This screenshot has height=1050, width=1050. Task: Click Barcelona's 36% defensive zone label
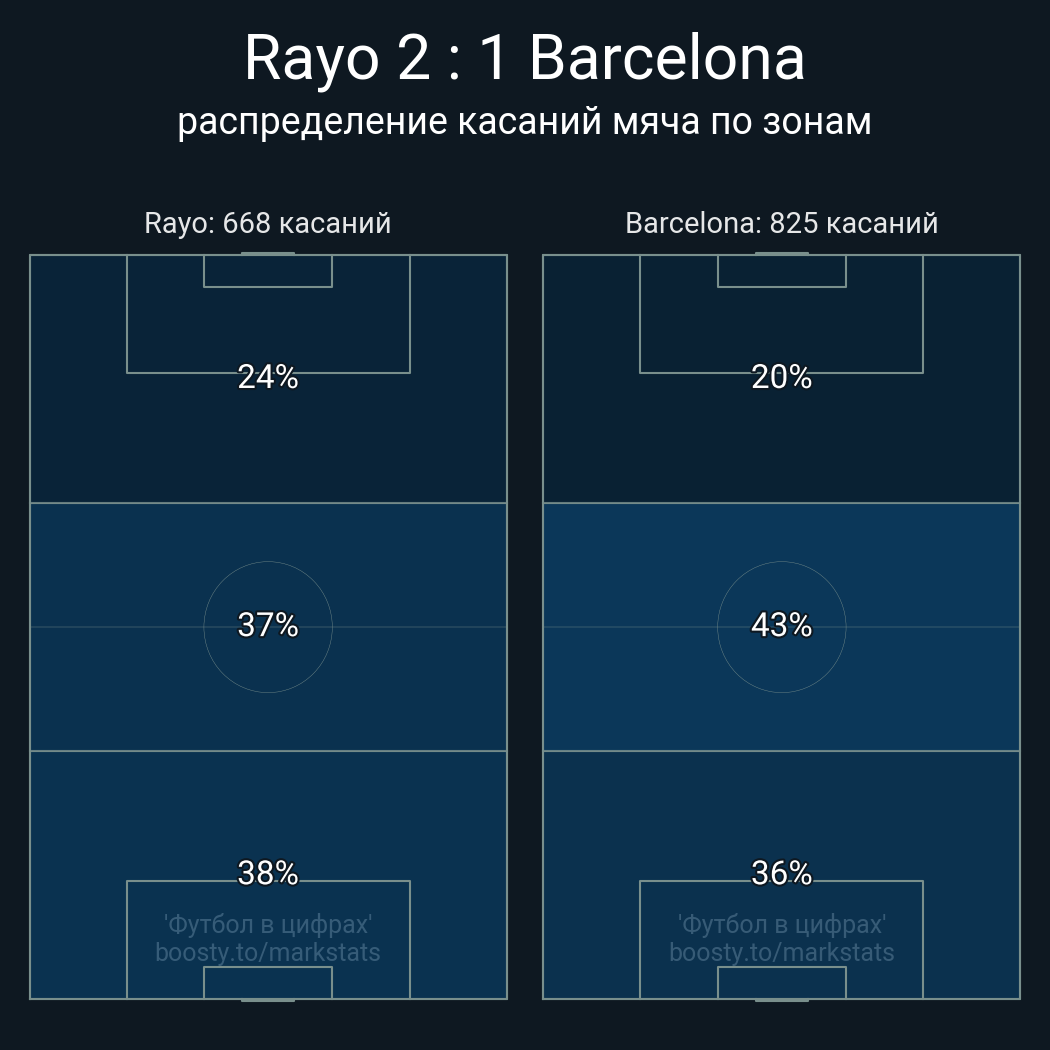point(781,873)
